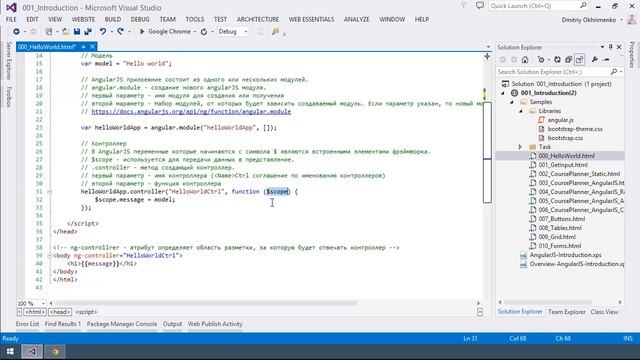This screenshot has width=640, height=360.
Task: Start debugging with the green play icon
Action: tap(142, 31)
